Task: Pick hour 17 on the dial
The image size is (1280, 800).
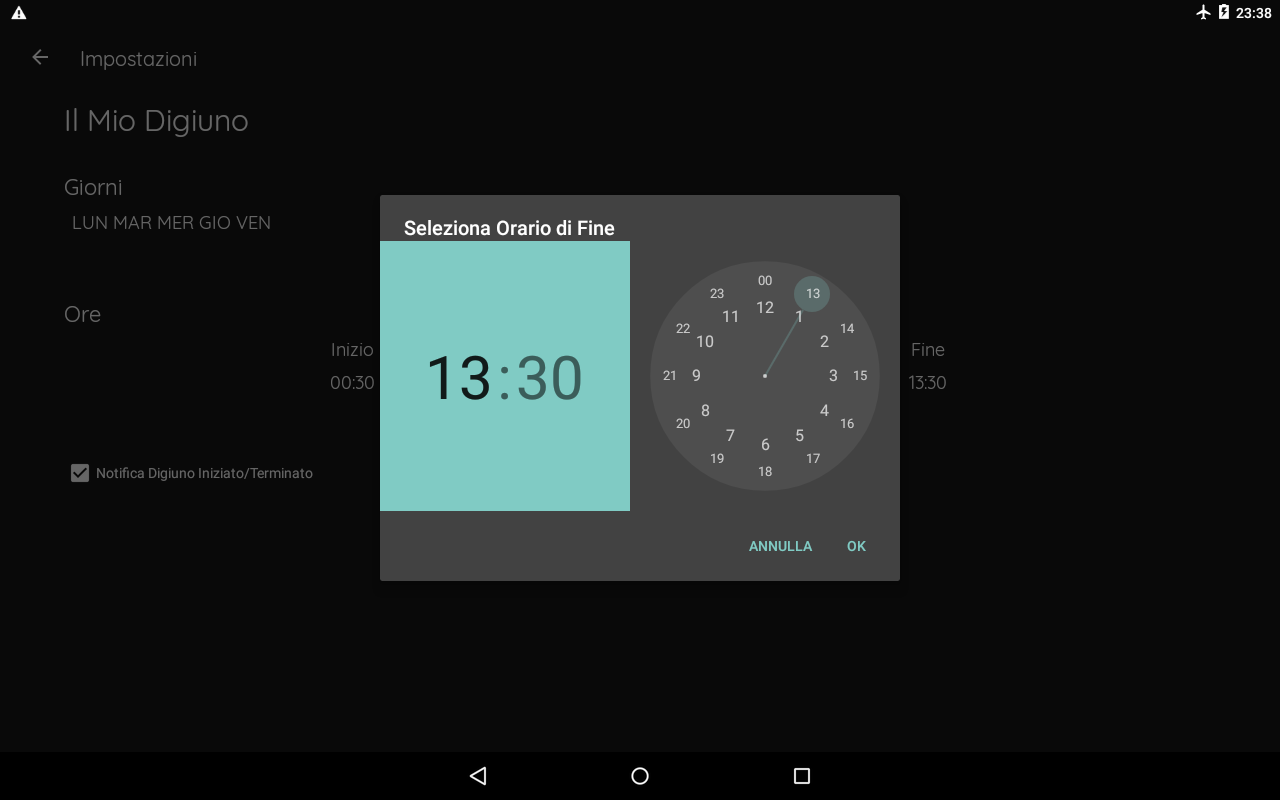Action: (x=813, y=459)
